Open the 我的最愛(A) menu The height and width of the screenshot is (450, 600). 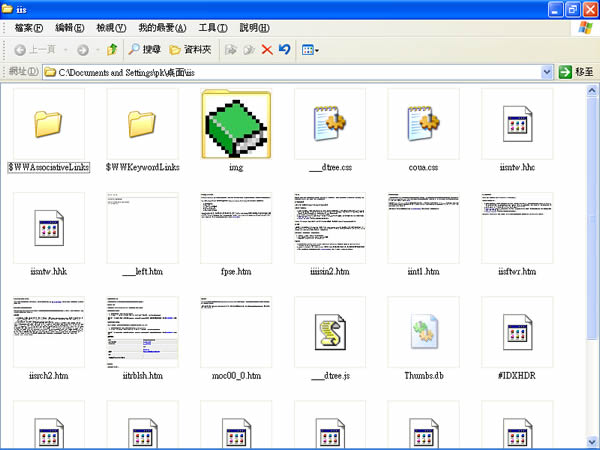162,28
